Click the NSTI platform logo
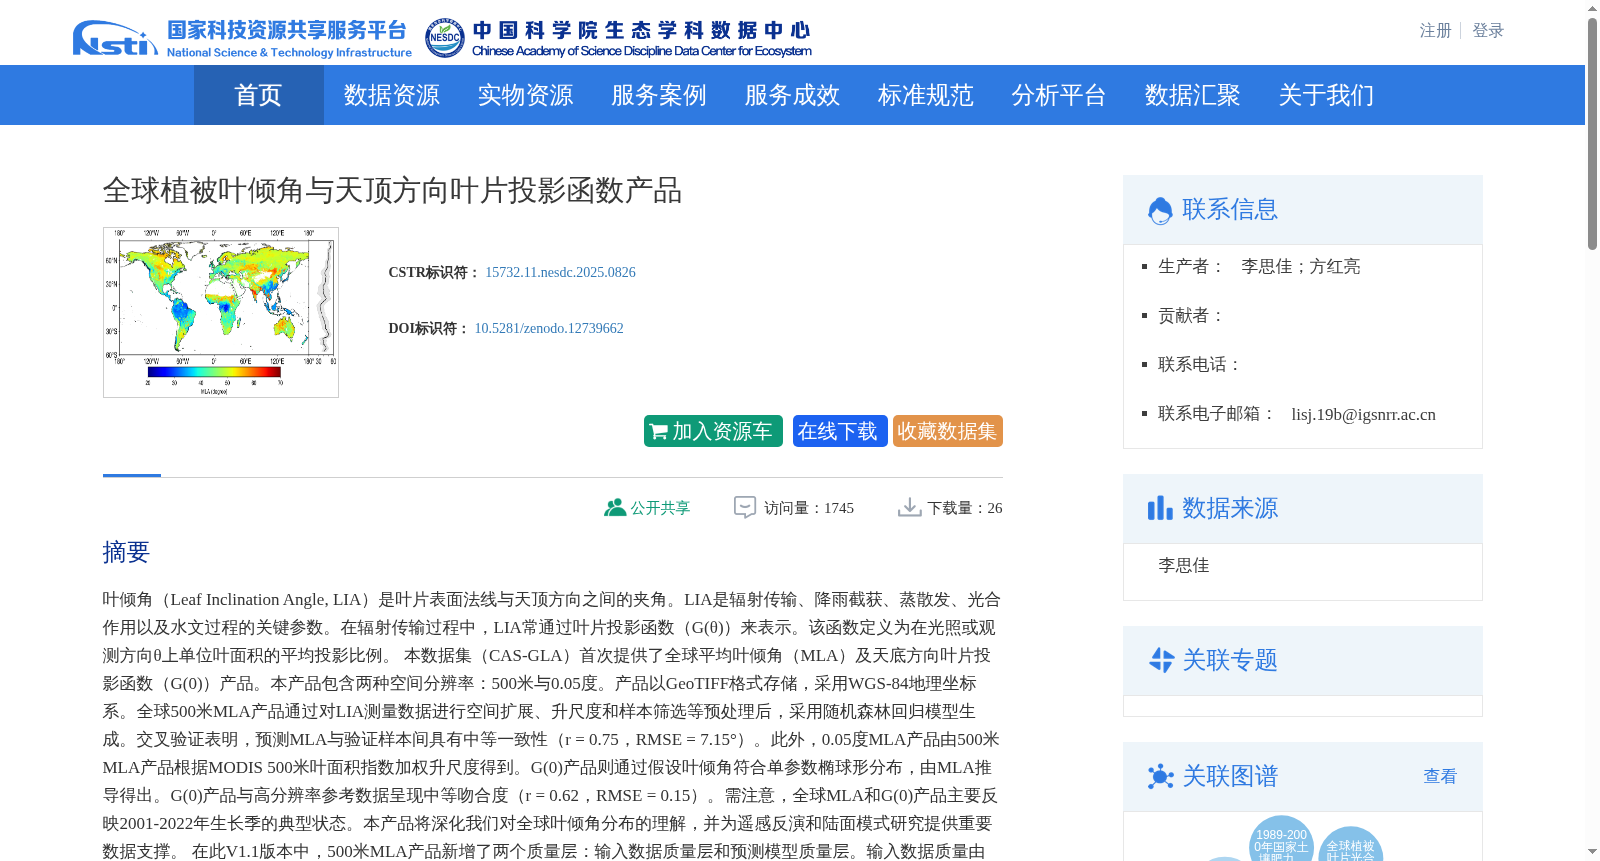Viewport: 1600px width, 861px height. tap(242, 38)
